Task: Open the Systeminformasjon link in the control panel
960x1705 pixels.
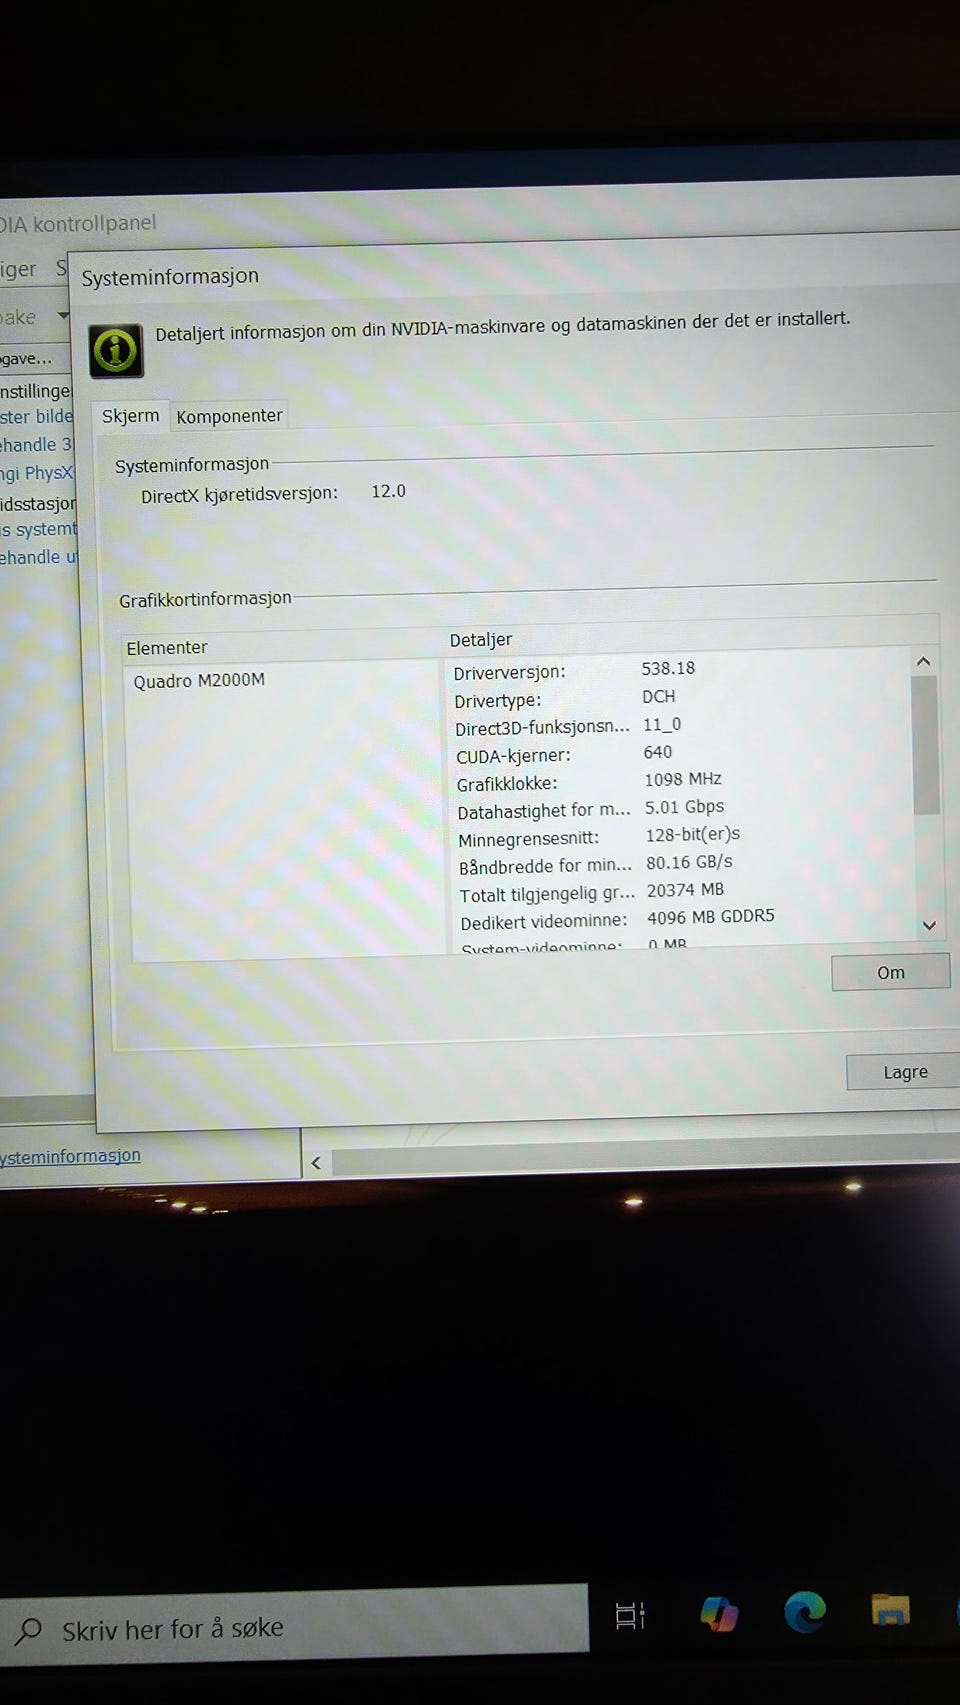Action: tap(70, 1156)
